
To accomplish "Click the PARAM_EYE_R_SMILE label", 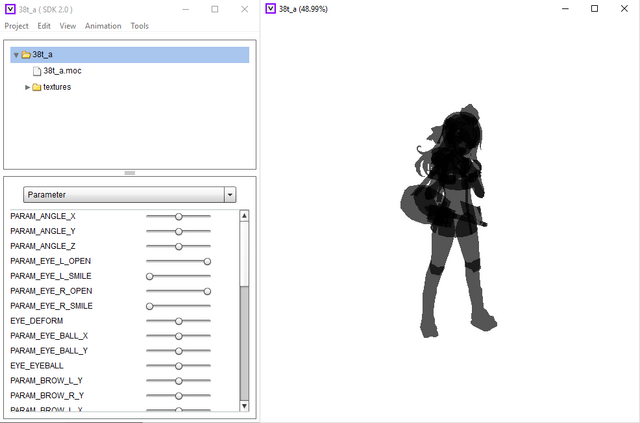I will coord(51,306).
